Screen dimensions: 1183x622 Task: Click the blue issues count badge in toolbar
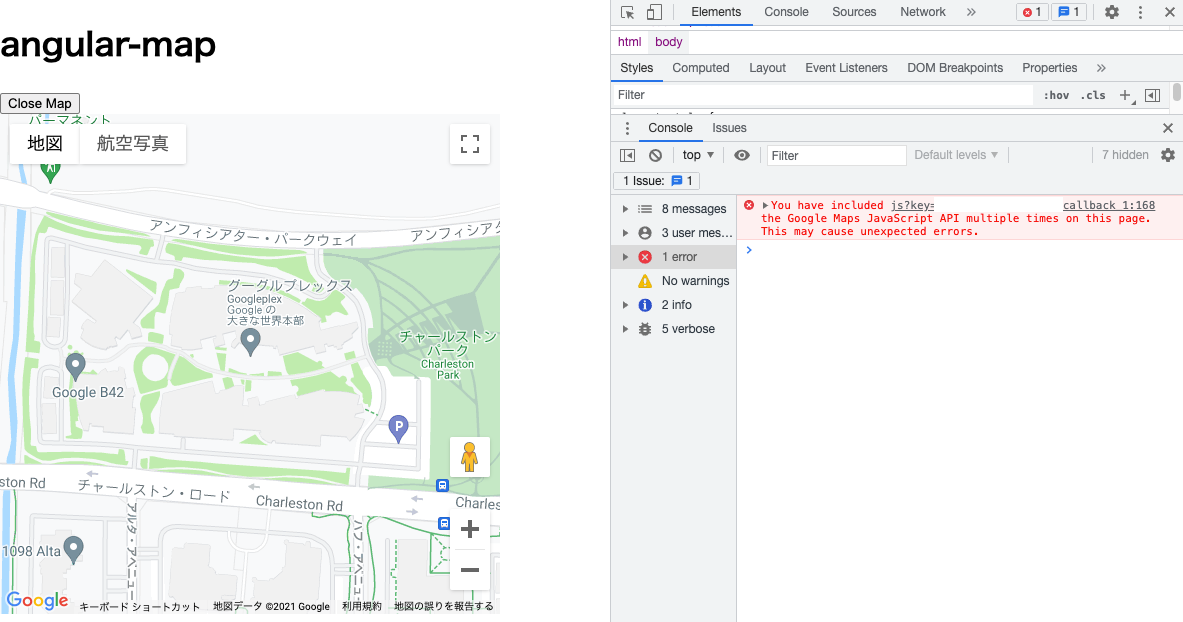(x=1069, y=12)
